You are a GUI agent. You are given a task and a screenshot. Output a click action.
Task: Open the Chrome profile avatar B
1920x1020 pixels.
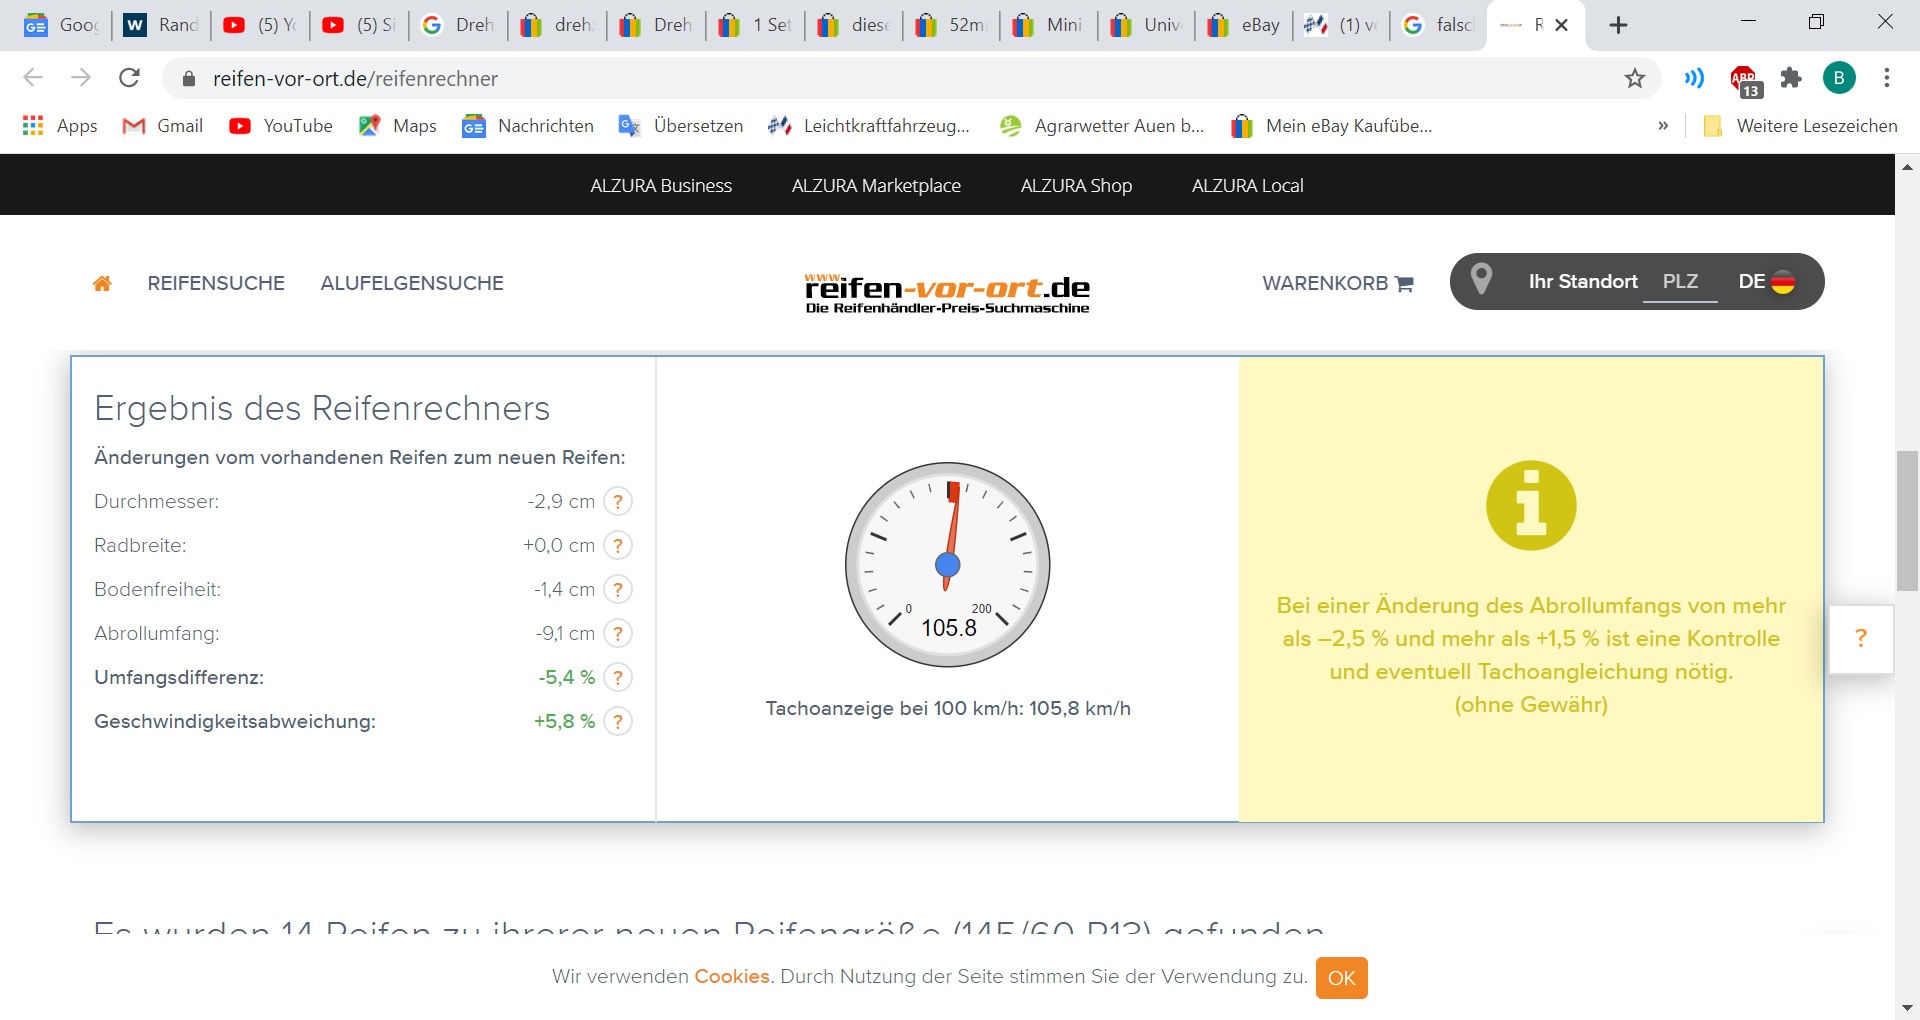(1839, 78)
